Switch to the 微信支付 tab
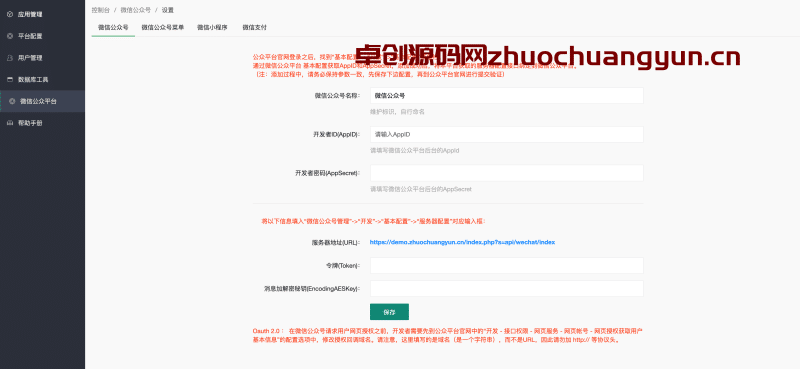800x369 pixels. pyautogui.click(x=254, y=28)
